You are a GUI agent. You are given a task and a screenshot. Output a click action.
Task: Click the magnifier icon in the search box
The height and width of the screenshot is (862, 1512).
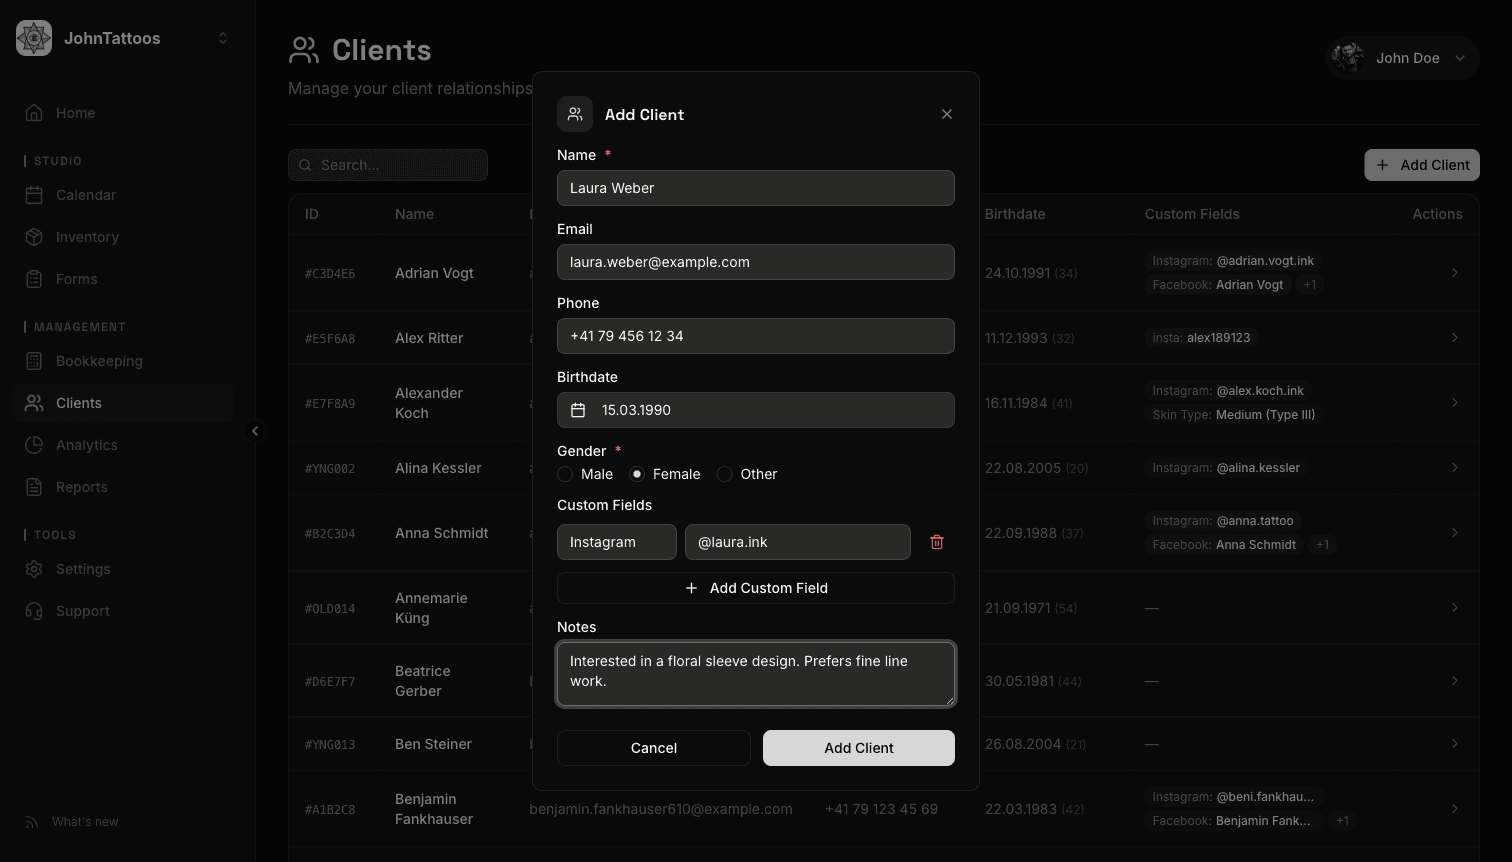point(305,164)
